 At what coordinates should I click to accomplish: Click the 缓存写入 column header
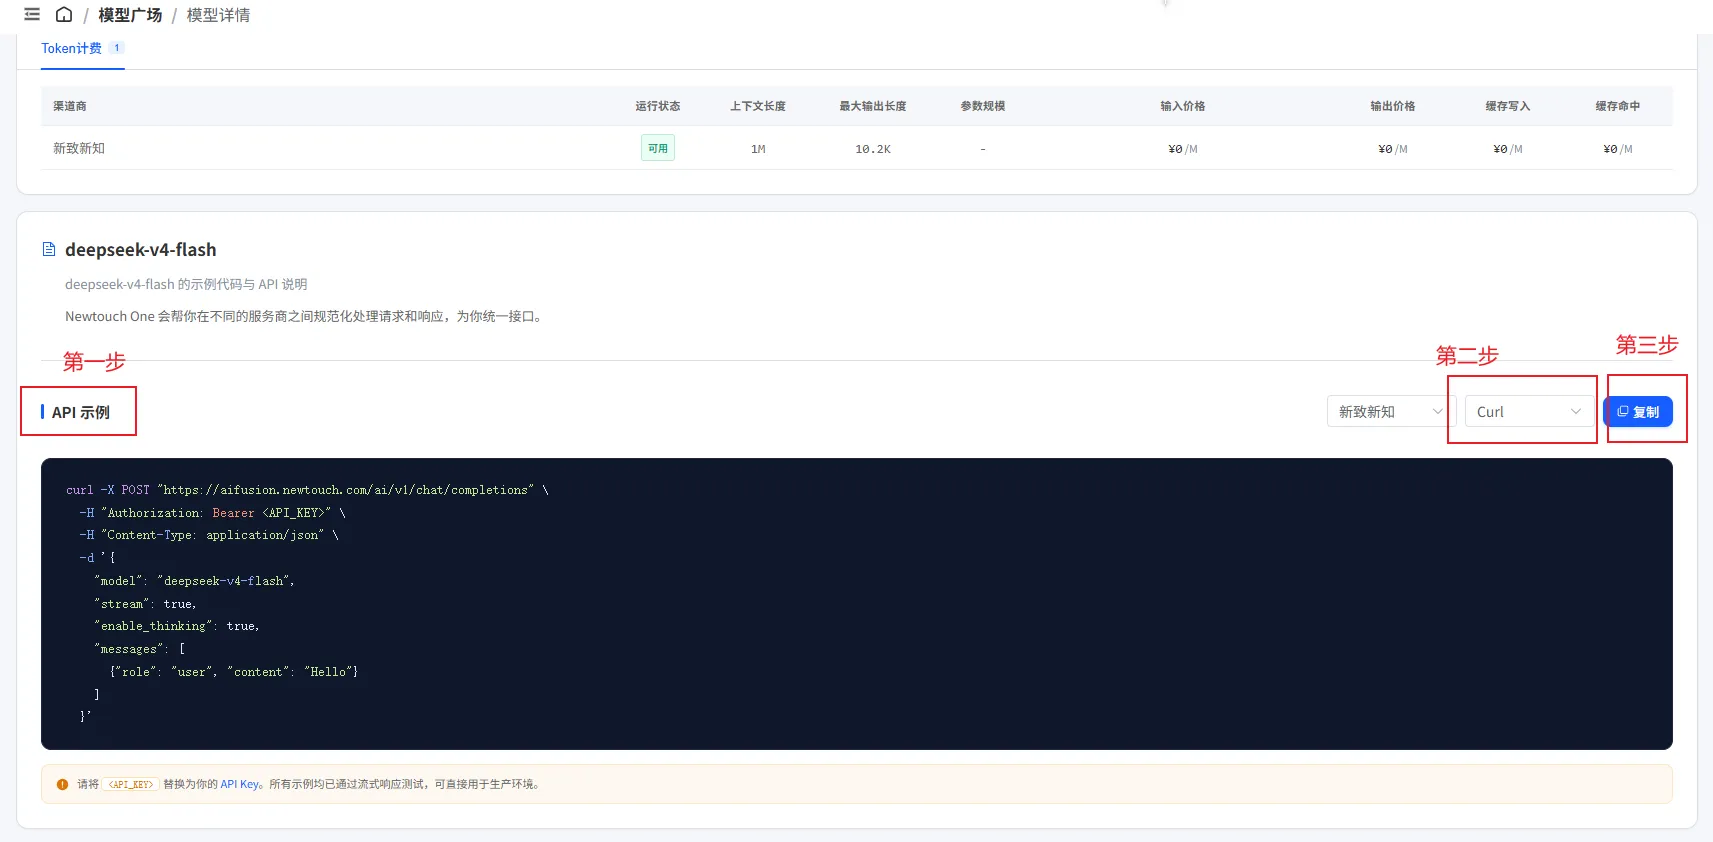click(x=1508, y=106)
